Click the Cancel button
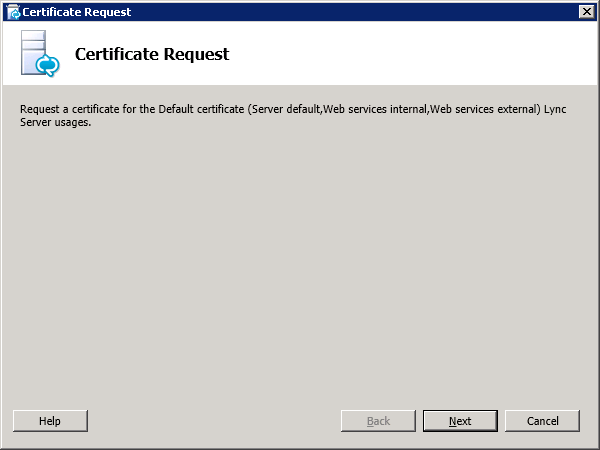The width and height of the screenshot is (600, 450). (x=542, y=421)
